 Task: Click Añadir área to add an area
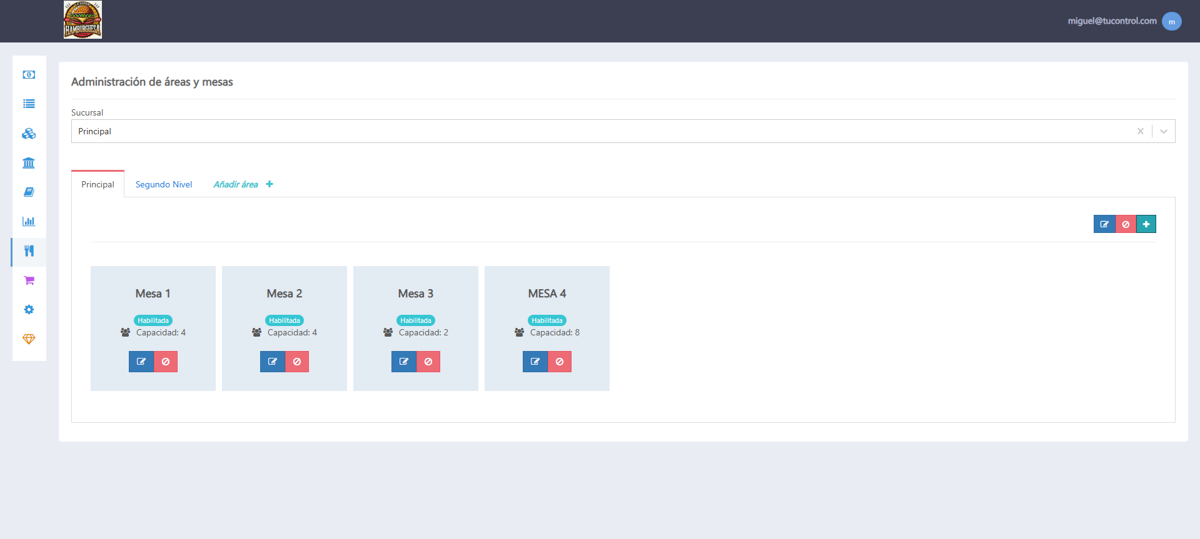(x=236, y=184)
